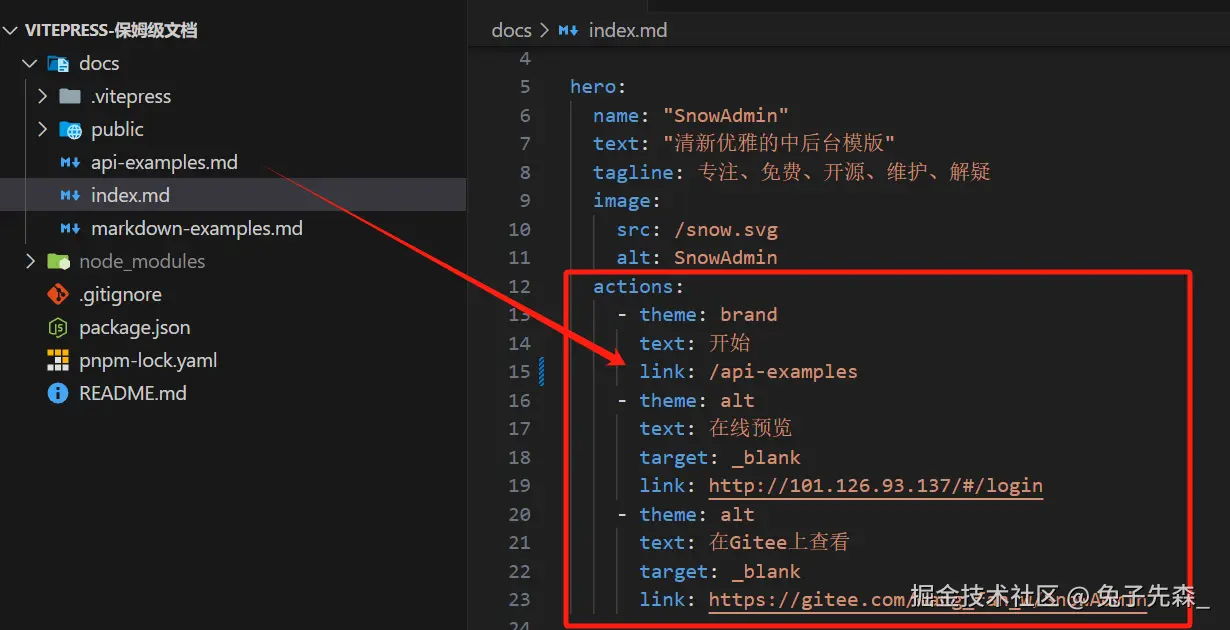Viewport: 1230px width, 630px height.
Task: Select the .vitepress folder name
Action: pos(131,97)
